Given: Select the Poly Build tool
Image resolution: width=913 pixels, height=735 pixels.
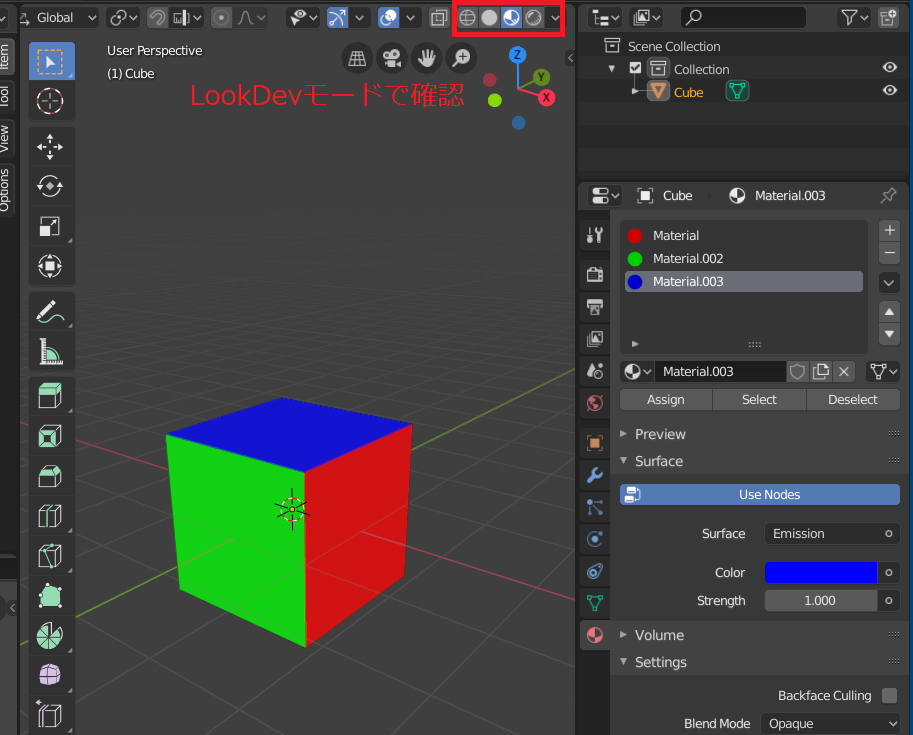Looking at the screenshot, I should [x=50, y=596].
